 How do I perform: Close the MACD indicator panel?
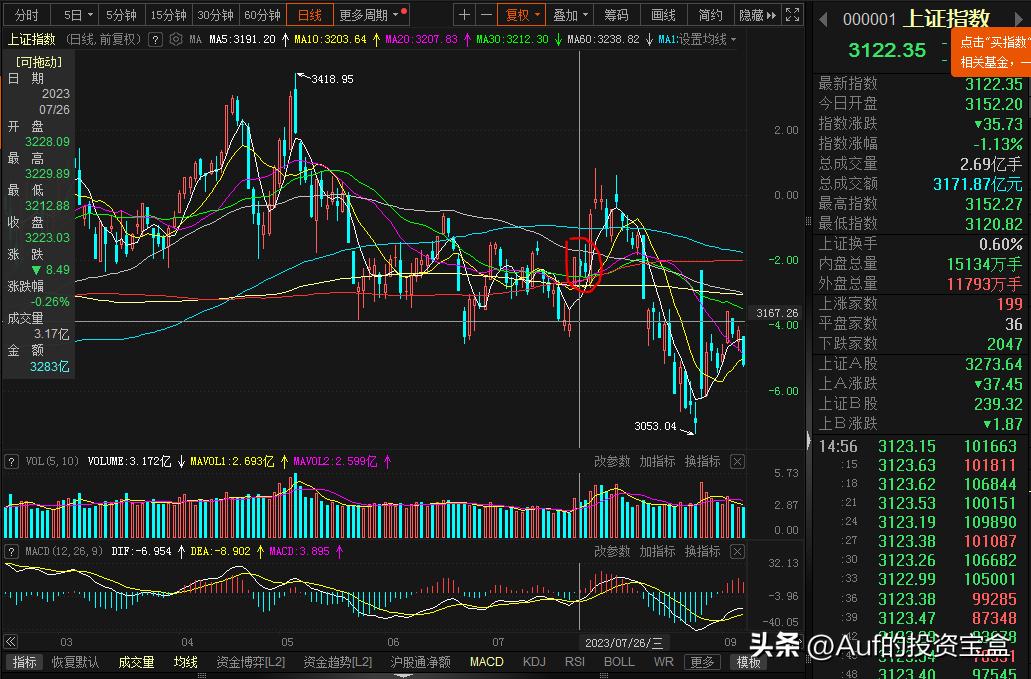coord(737,551)
